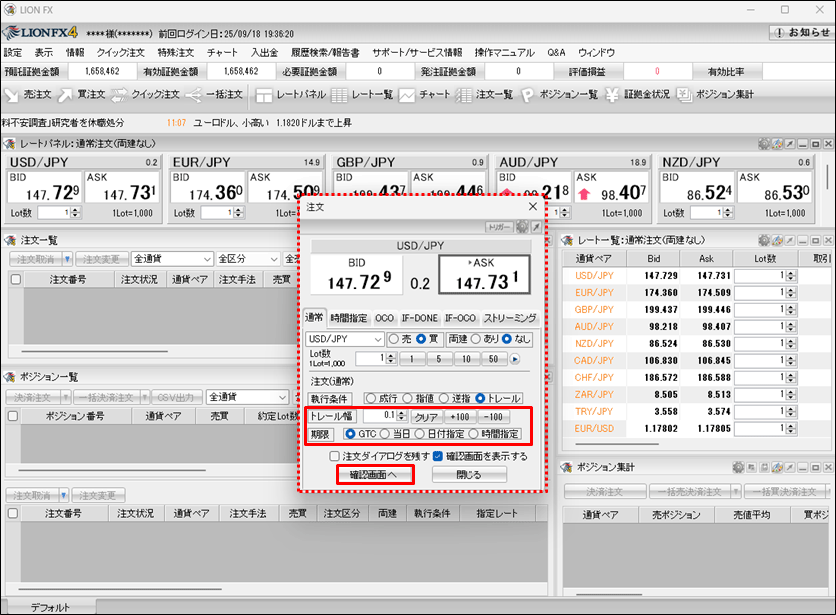This screenshot has height=615, width=836.
Task: Select the 成行 execution condition radio
Action: pos(370,398)
